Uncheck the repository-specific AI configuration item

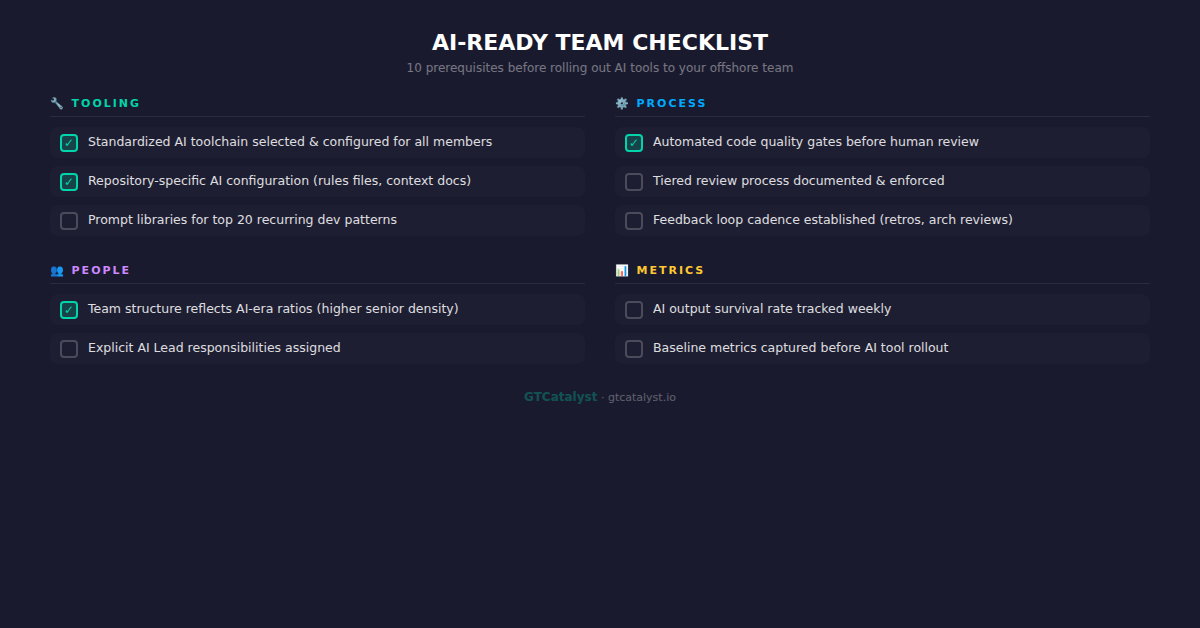(68, 181)
